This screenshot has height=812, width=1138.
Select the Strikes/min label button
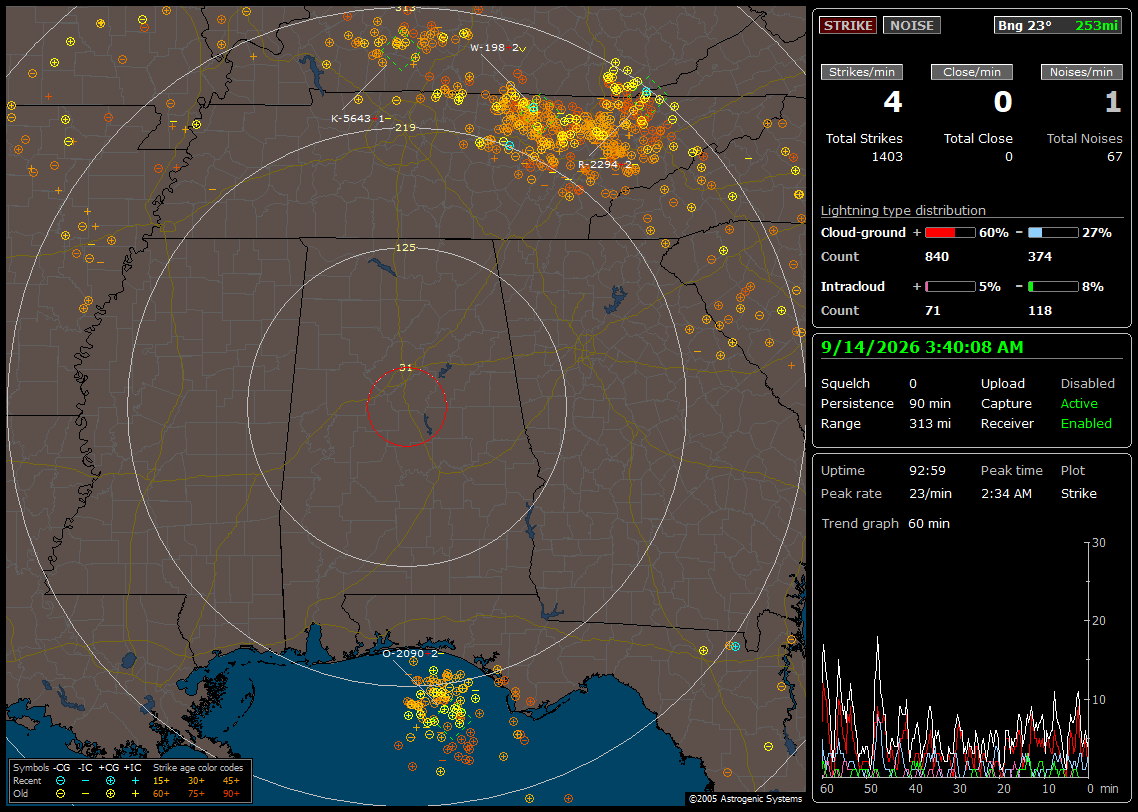pos(861,72)
